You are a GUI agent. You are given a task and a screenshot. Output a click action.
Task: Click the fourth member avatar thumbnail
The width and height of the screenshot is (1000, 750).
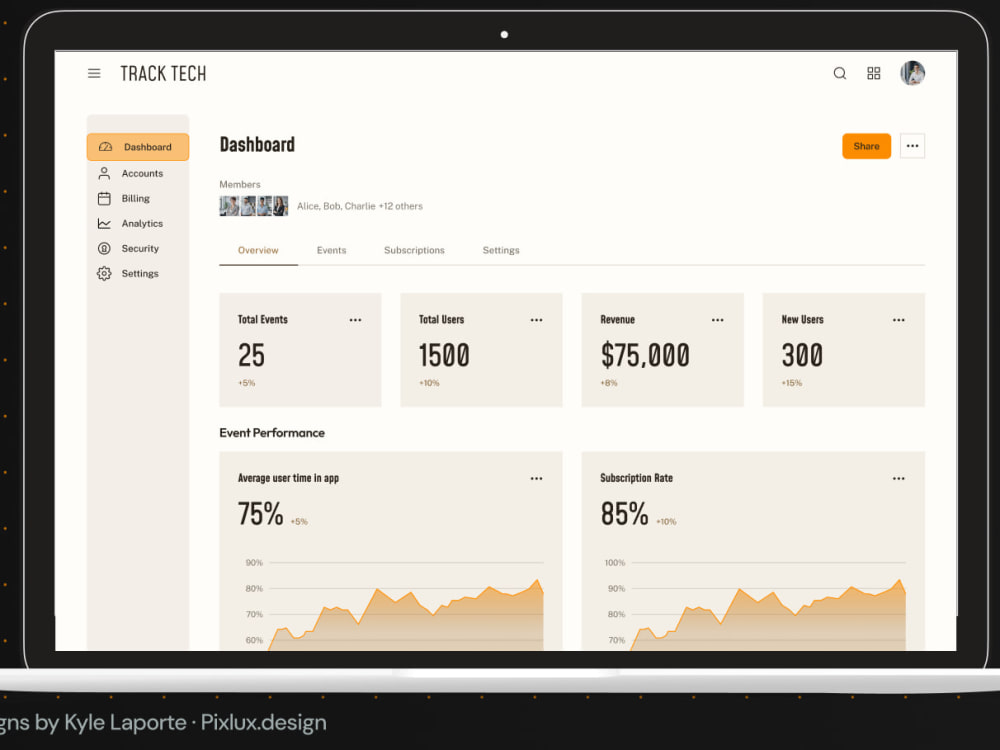click(281, 206)
